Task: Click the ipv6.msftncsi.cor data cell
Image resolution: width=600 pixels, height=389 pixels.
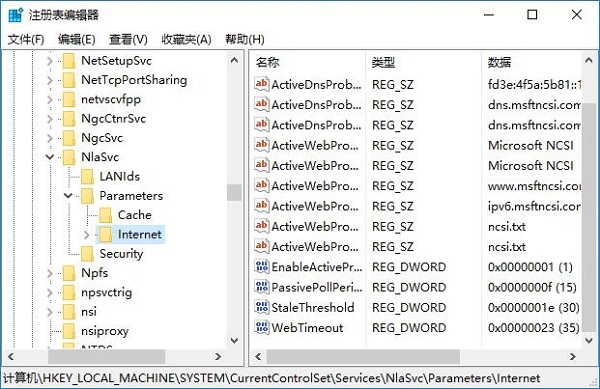Action: tap(534, 206)
